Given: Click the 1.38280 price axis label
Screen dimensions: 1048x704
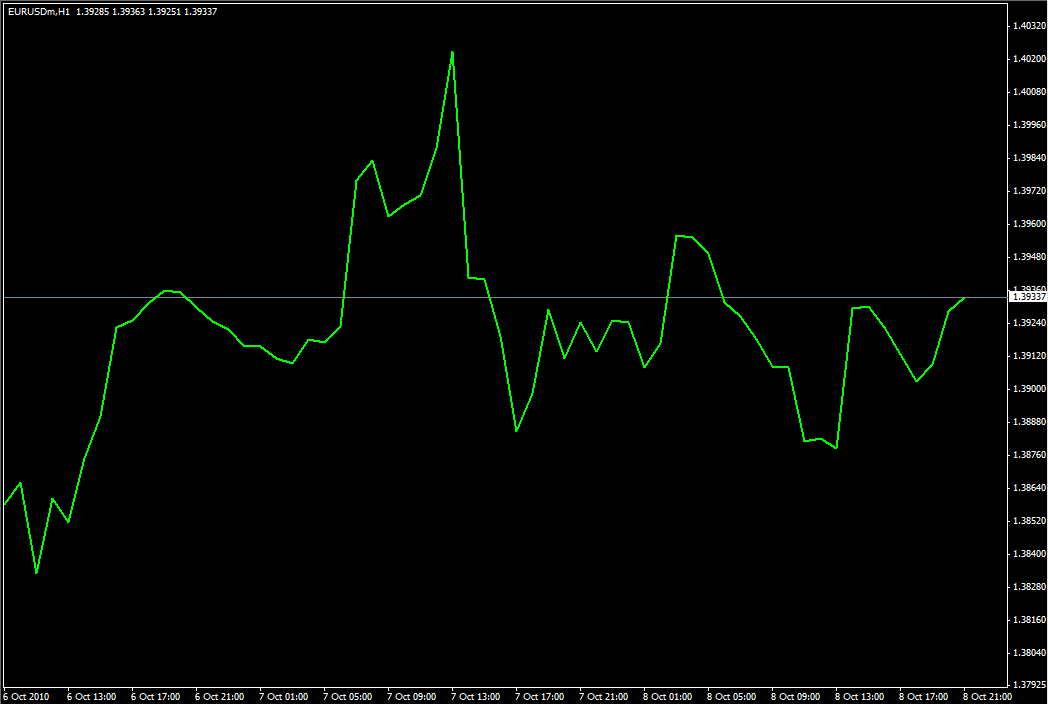Looking at the screenshot, I should [1029, 587].
